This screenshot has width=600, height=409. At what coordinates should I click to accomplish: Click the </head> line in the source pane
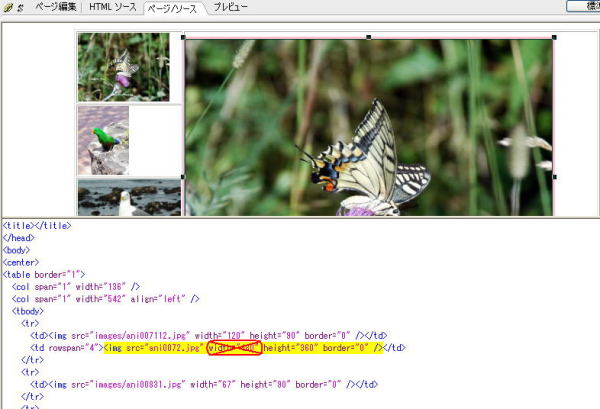(x=18, y=238)
